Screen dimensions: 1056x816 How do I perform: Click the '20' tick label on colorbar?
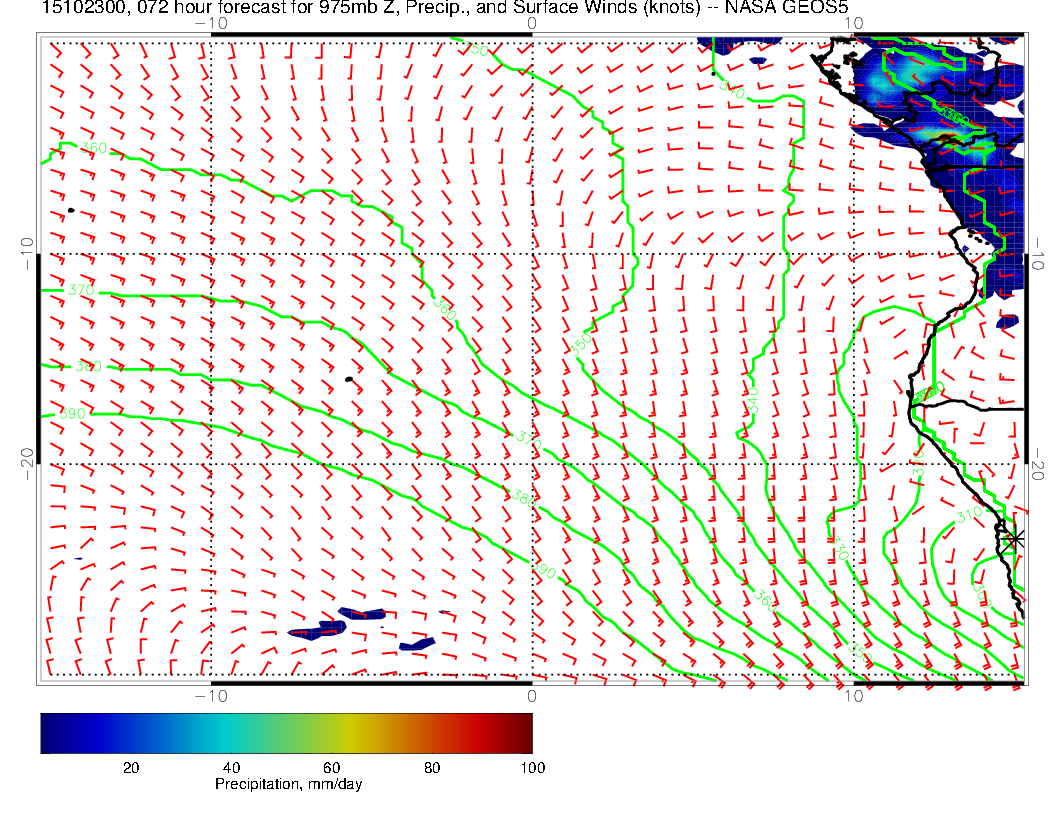[130, 768]
